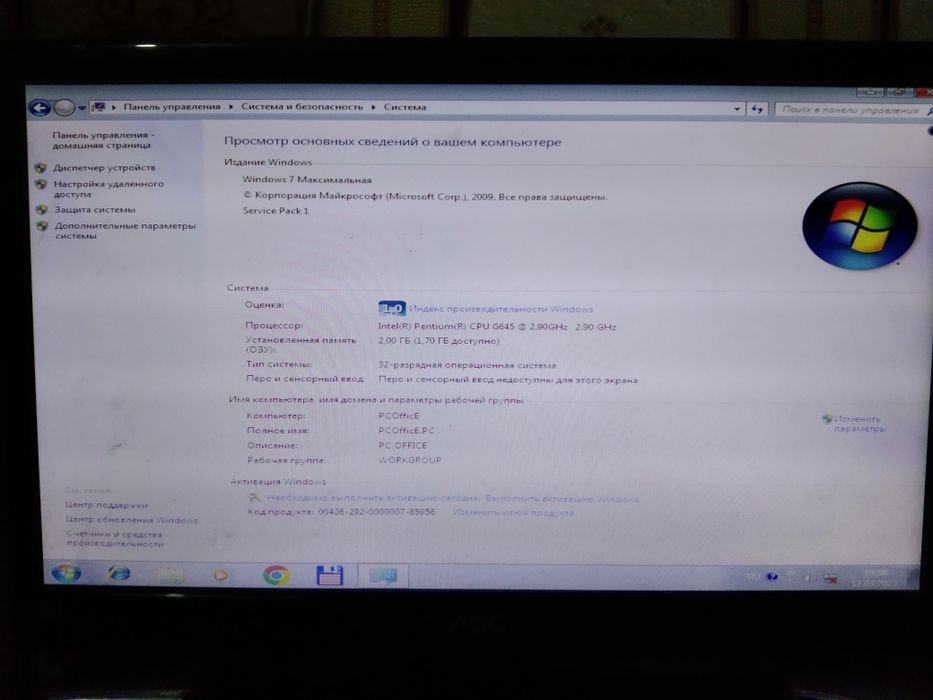Open 'Индекс производительности Windows' link
The image size is (933, 700).
click(x=501, y=309)
